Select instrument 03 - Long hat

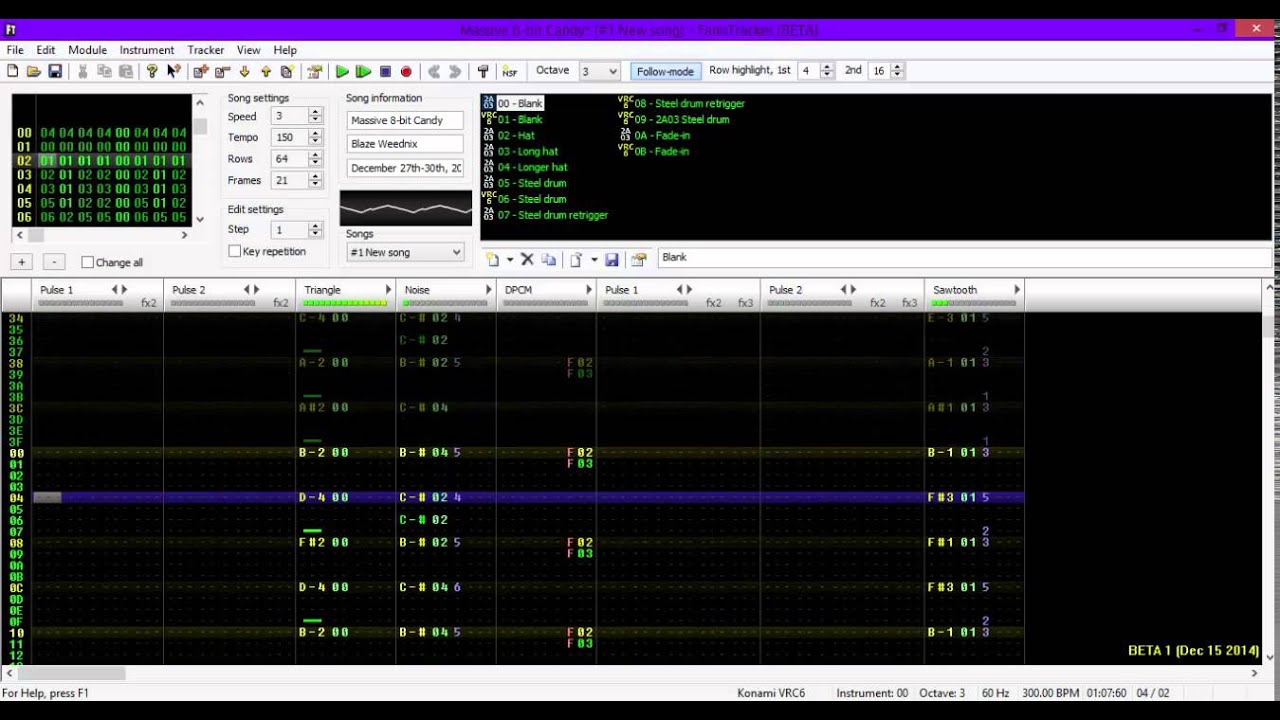tap(527, 151)
